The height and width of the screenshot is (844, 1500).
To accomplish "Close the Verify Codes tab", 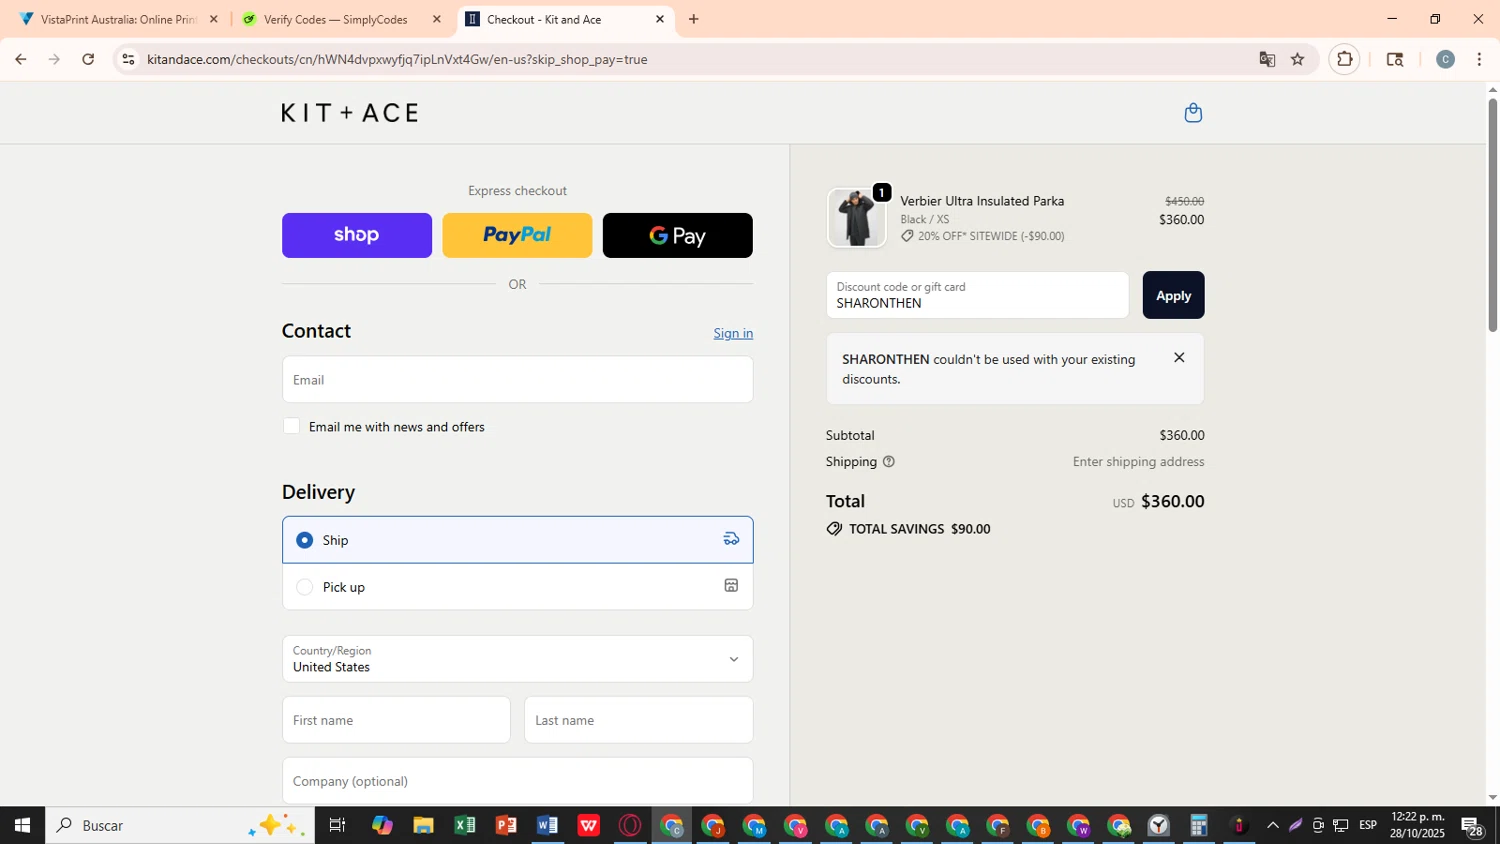I will tap(436, 19).
